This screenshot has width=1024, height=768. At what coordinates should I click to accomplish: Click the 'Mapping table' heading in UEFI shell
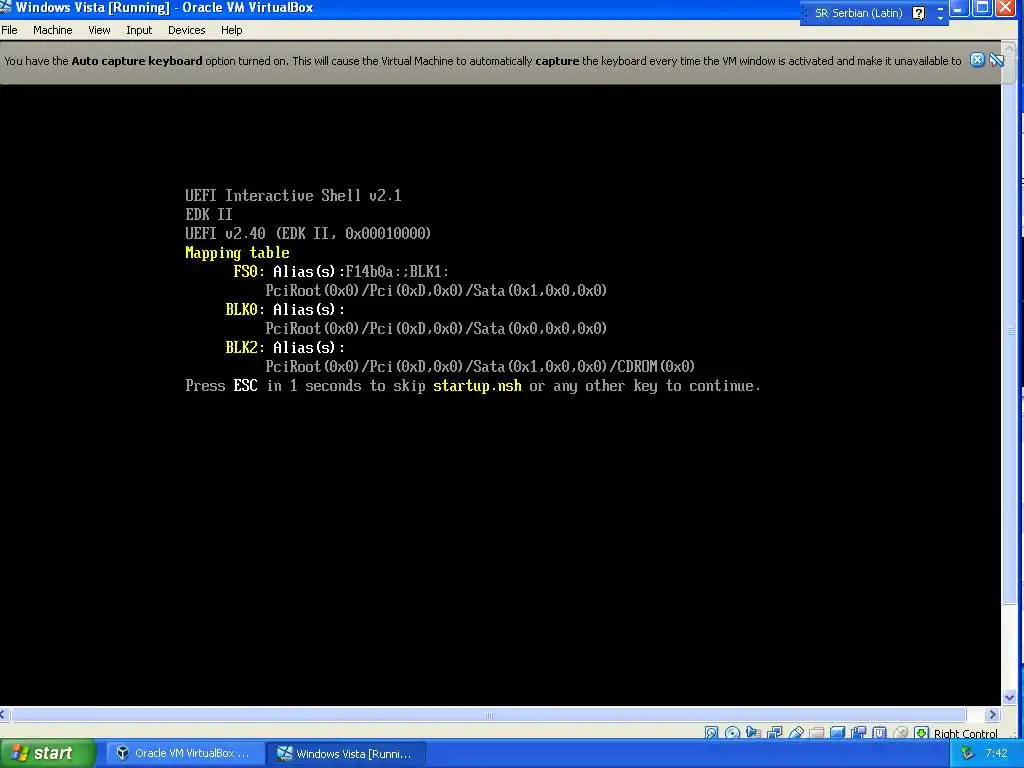[237, 253]
